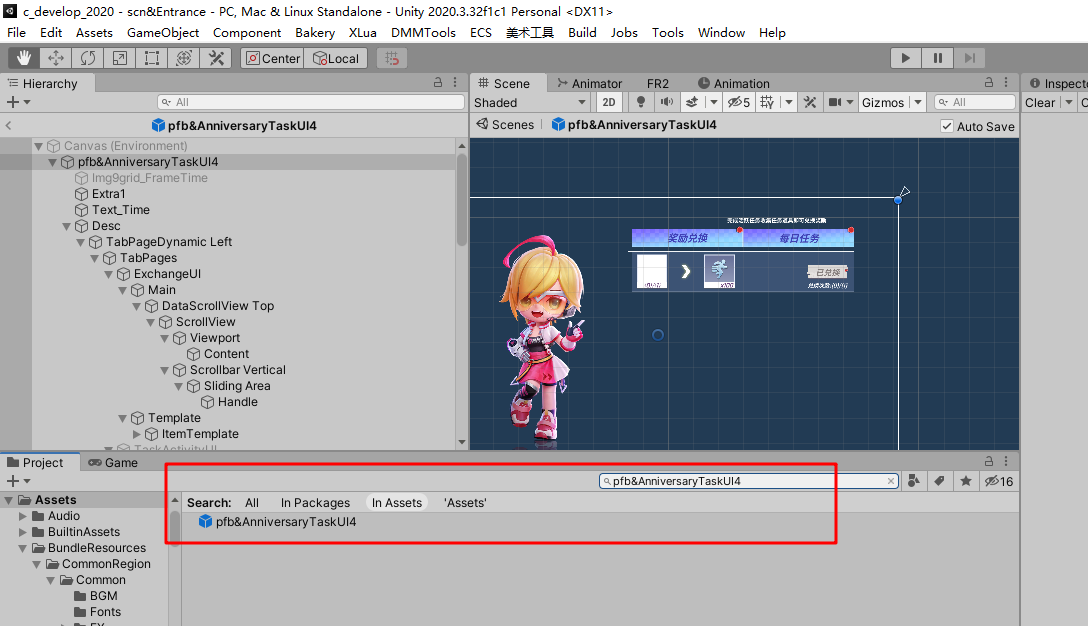This screenshot has height=626, width=1088.
Task: Toggle grid snapping icon in toolbar
Action: coord(392,58)
